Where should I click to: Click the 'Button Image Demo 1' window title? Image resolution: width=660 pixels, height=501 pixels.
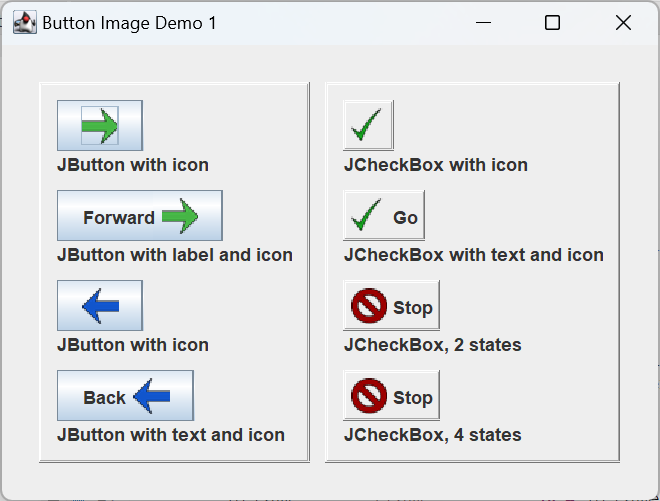(x=129, y=23)
